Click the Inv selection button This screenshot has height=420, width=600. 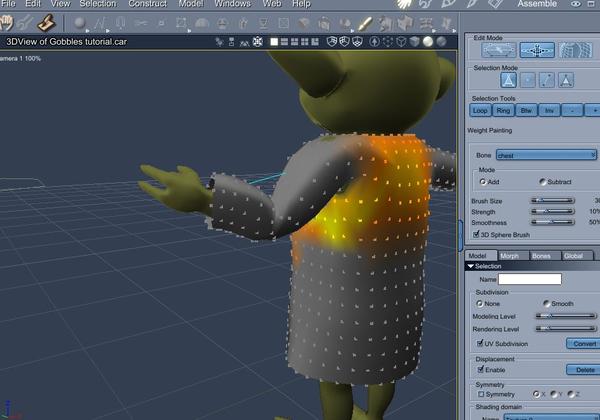pyautogui.click(x=549, y=111)
